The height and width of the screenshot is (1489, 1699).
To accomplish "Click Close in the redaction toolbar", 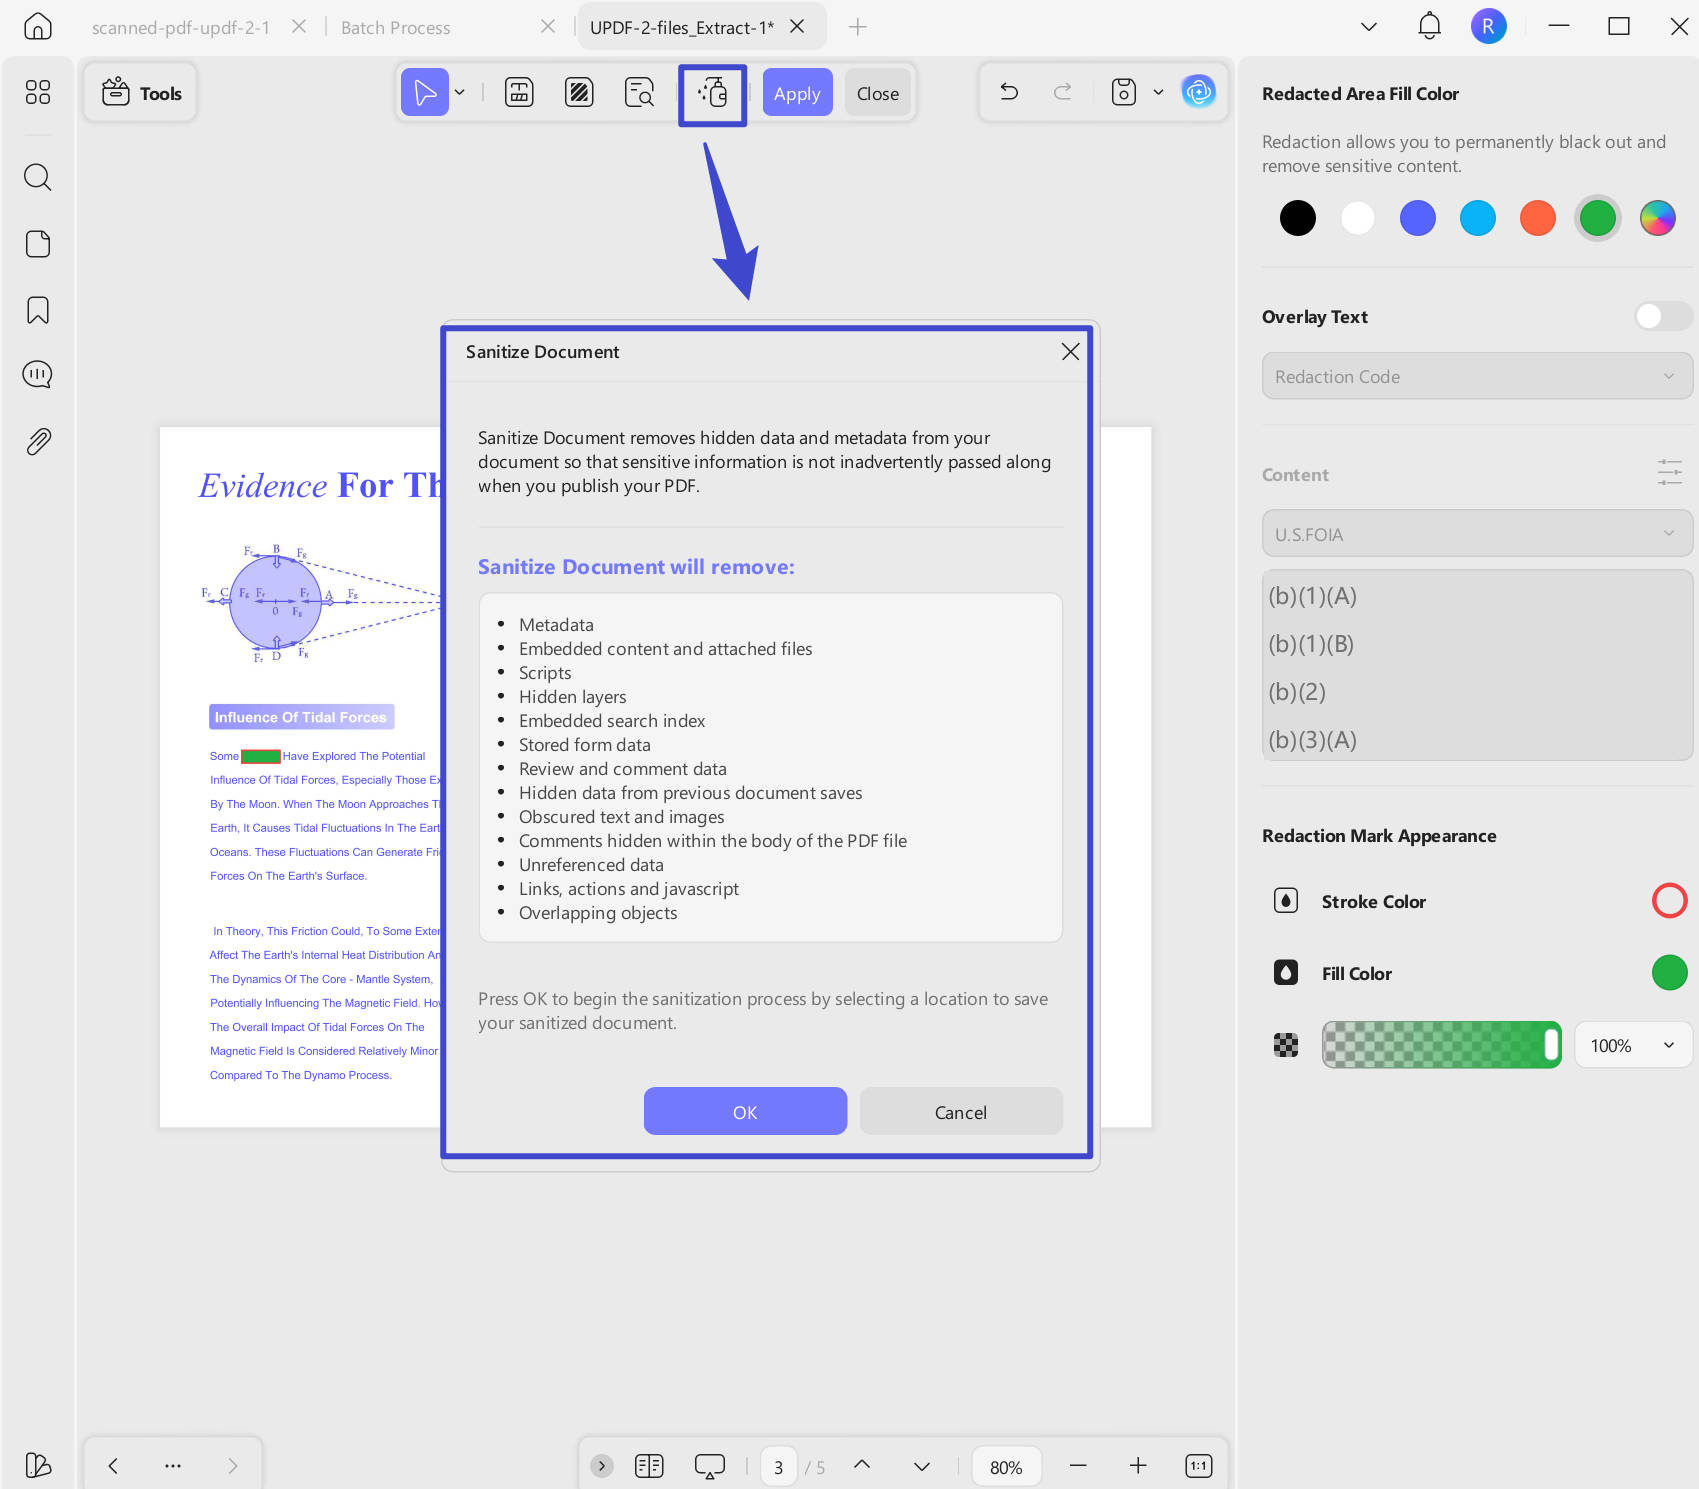I will (878, 93).
